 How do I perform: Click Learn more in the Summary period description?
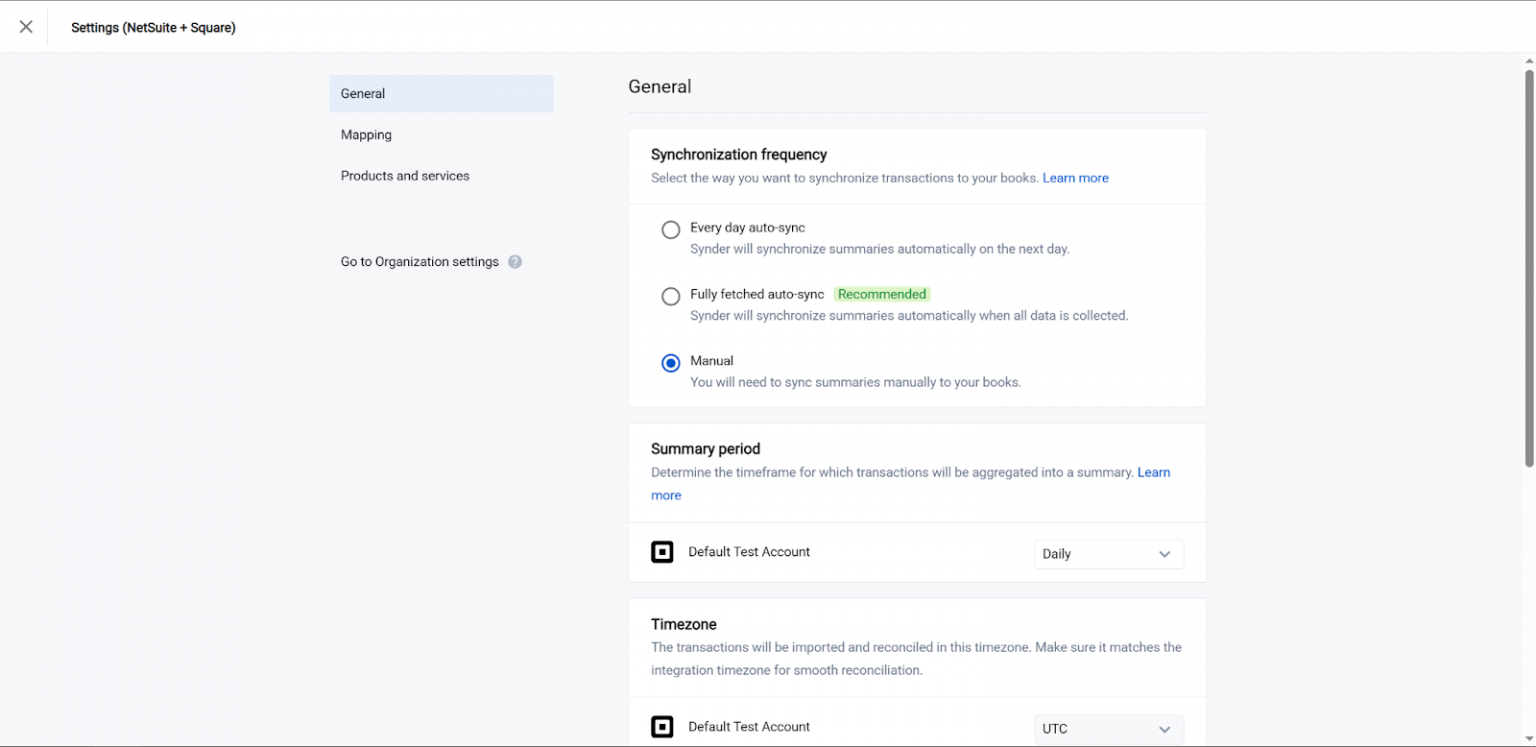(1152, 472)
